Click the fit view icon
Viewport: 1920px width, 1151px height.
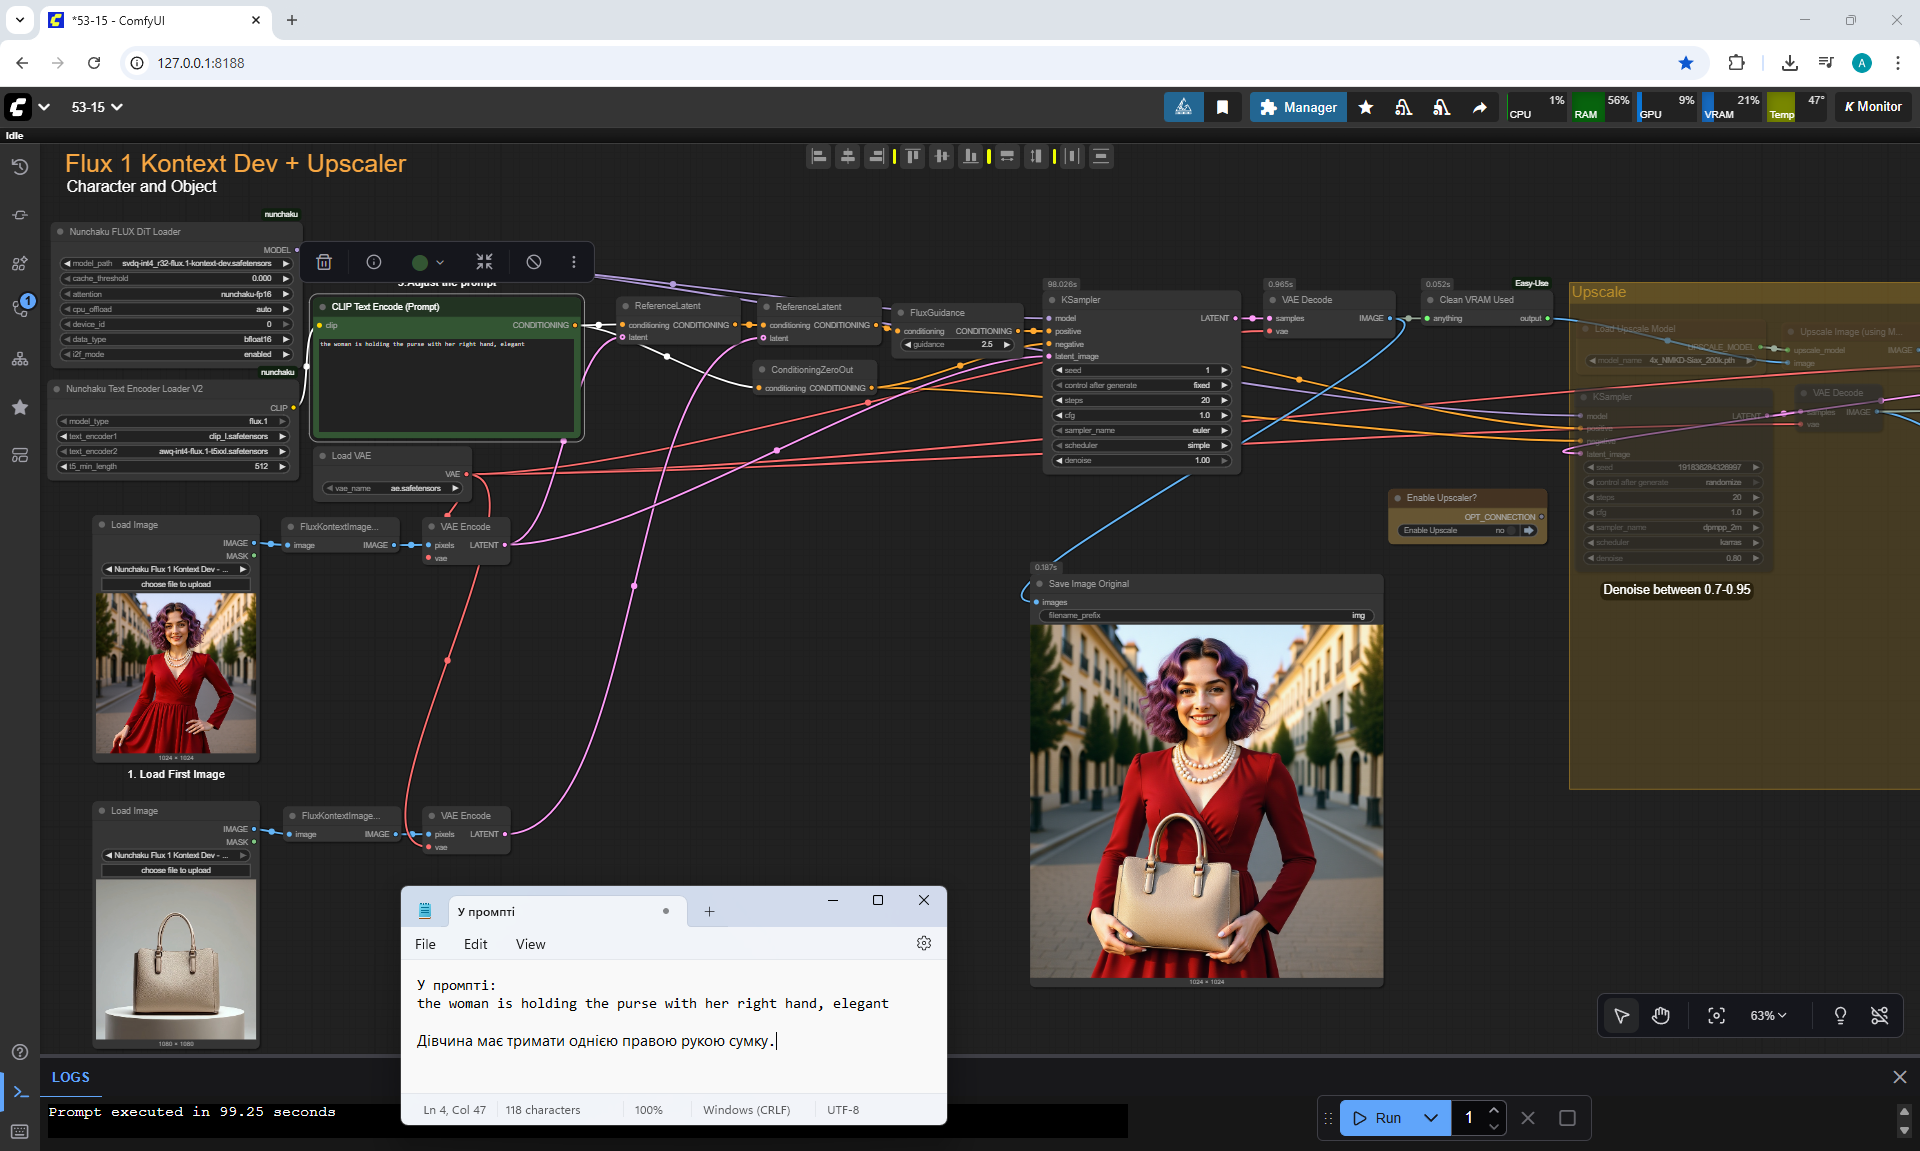coord(1716,1016)
